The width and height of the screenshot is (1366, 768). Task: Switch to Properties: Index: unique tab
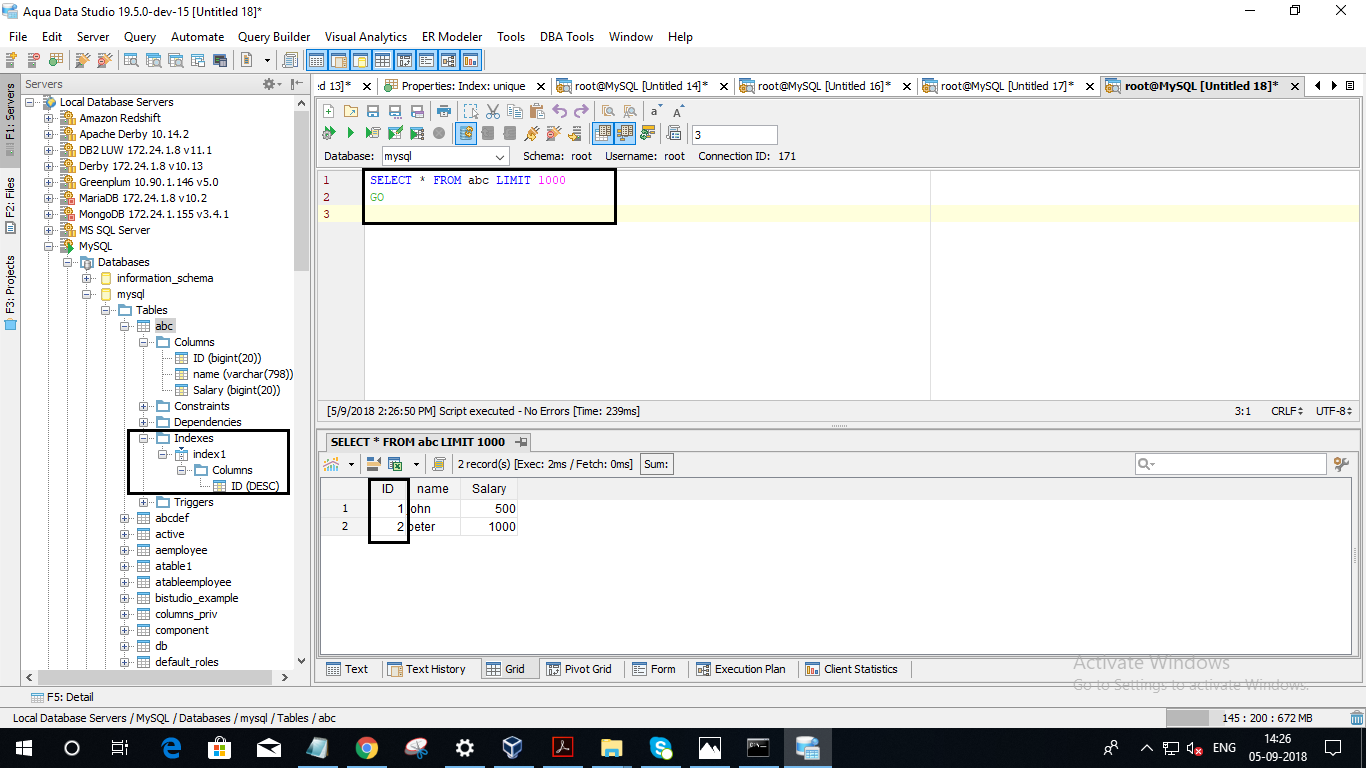463,86
